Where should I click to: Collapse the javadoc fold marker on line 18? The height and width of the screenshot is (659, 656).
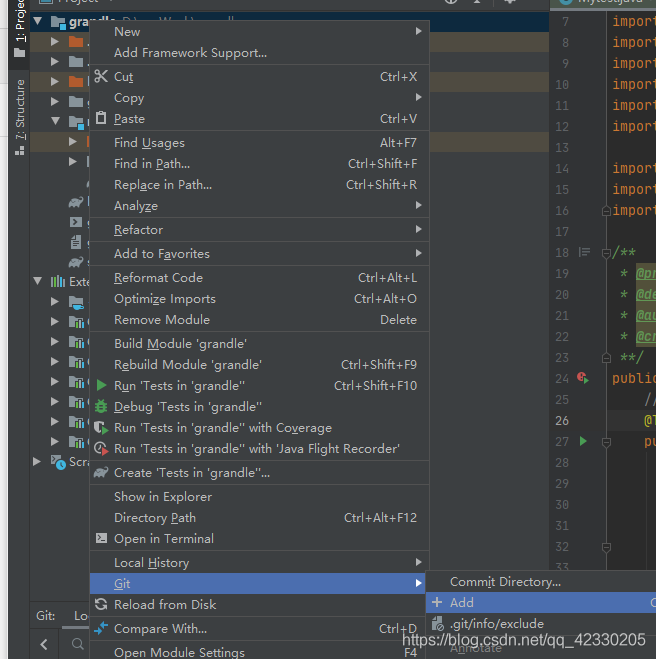[606, 253]
